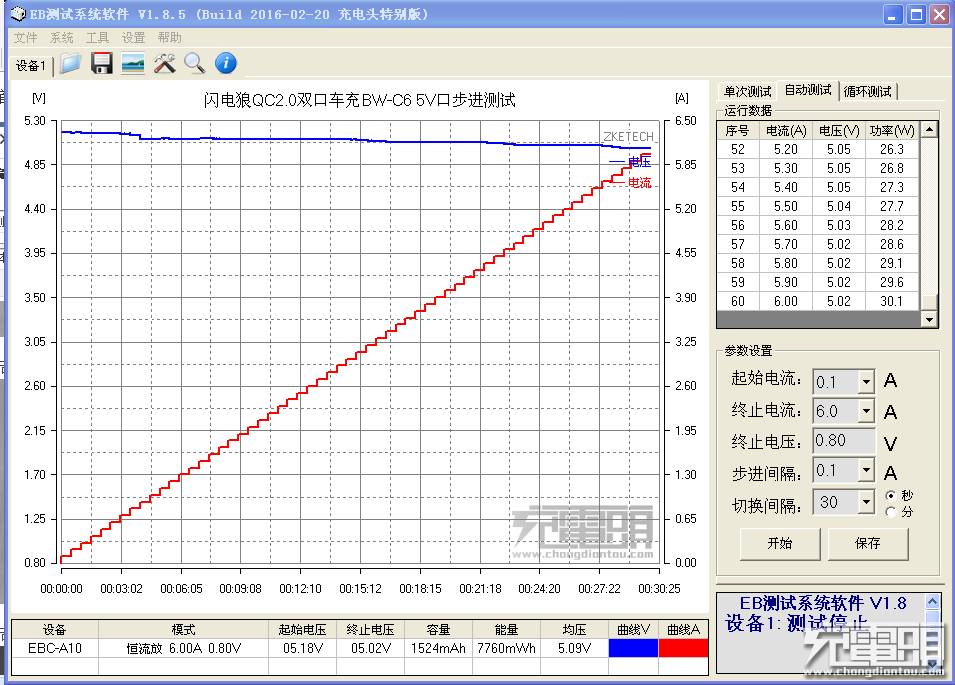
Task: Click the 30.1 power value cell
Action: click(891, 301)
